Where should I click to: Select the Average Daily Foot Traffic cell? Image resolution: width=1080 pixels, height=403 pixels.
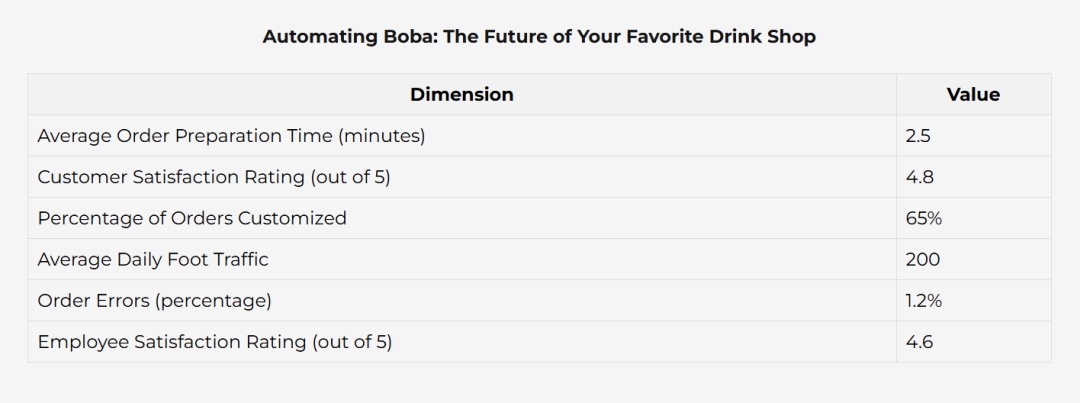[x=461, y=260]
